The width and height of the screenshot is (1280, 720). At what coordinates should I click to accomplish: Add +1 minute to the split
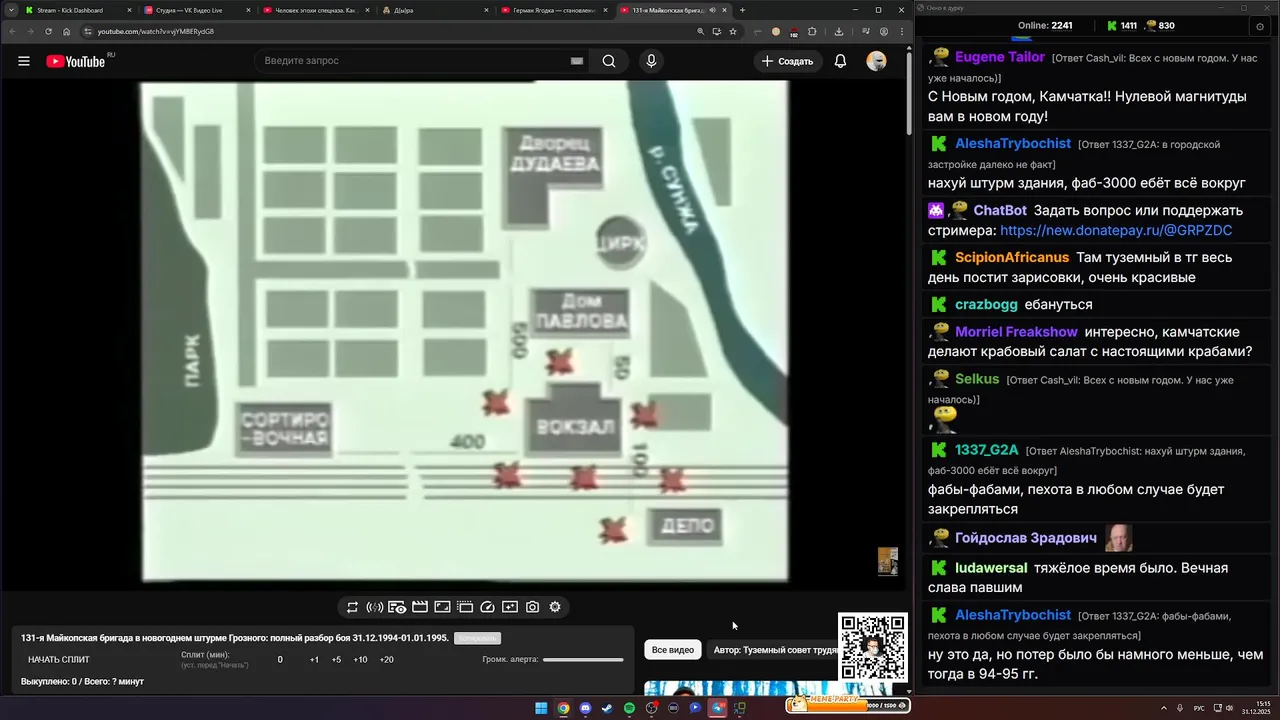point(314,660)
